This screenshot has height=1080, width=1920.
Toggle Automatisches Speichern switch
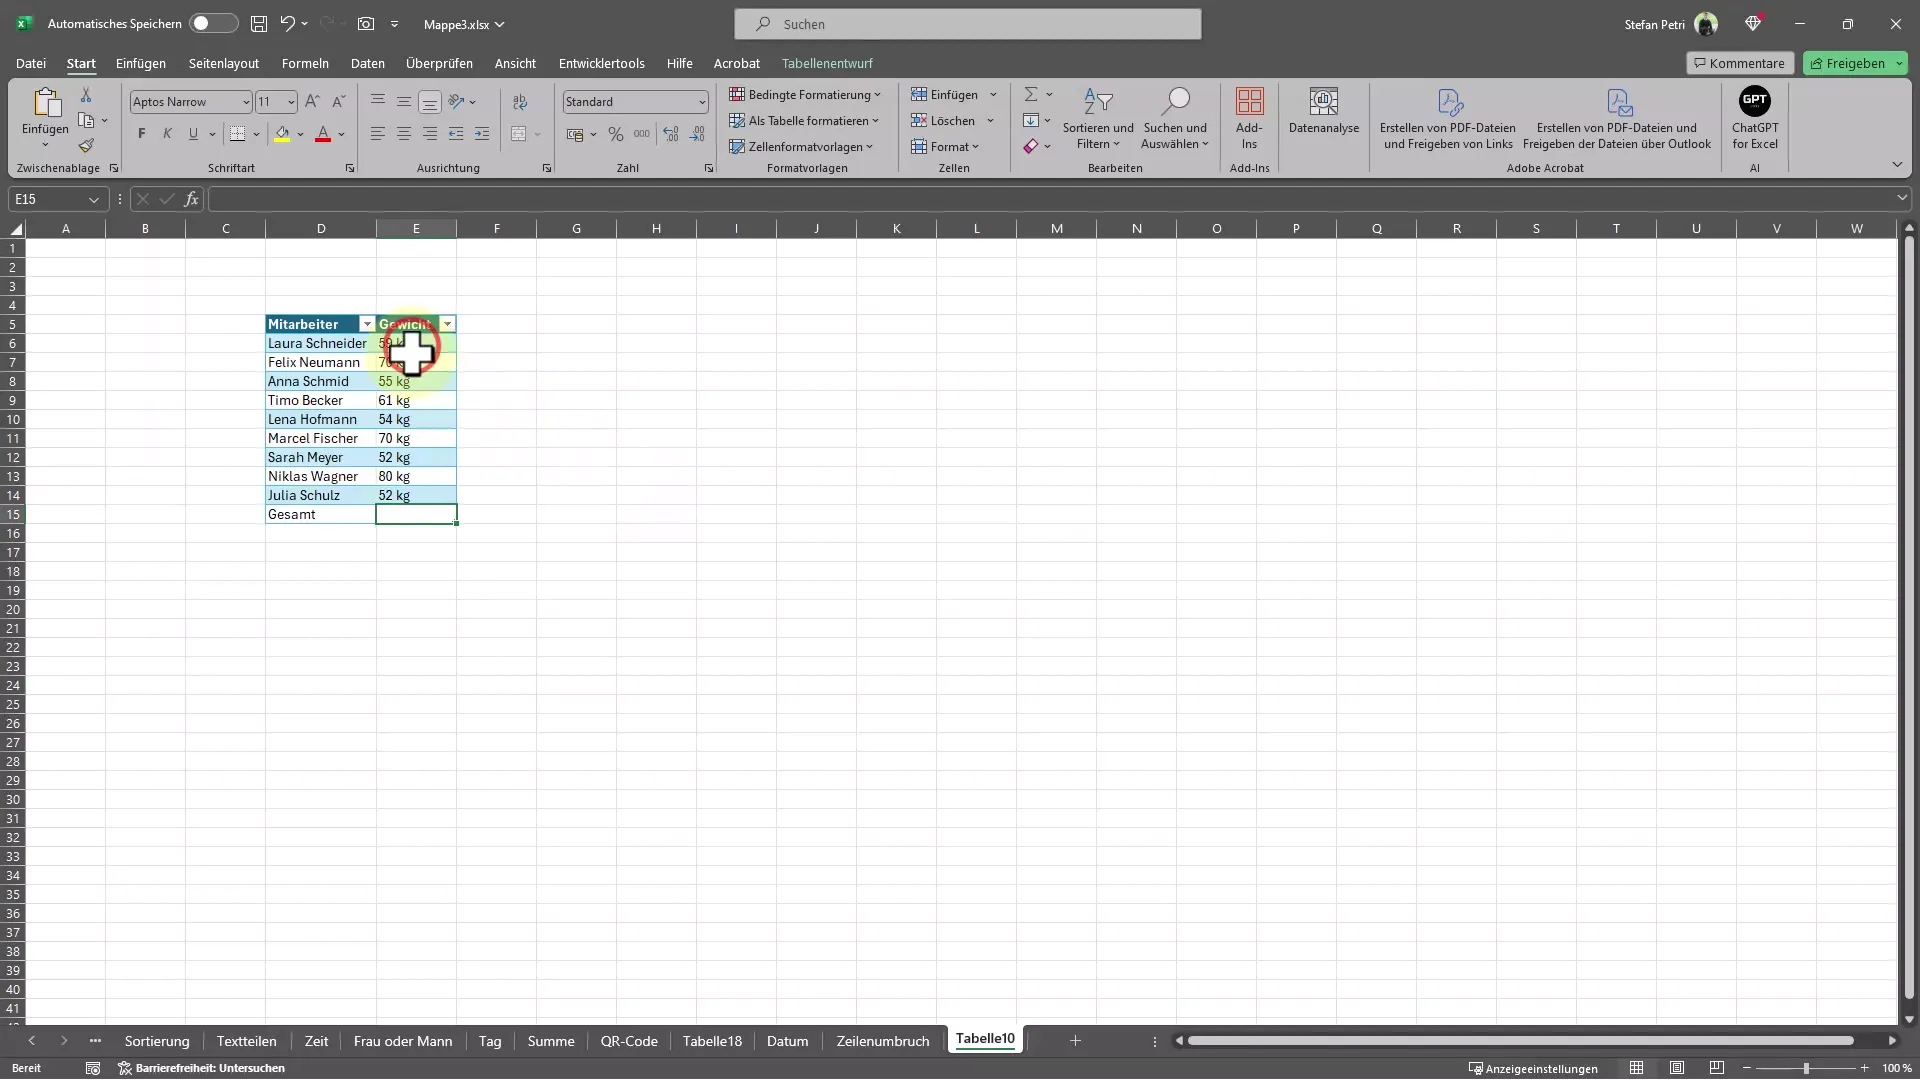coord(210,22)
